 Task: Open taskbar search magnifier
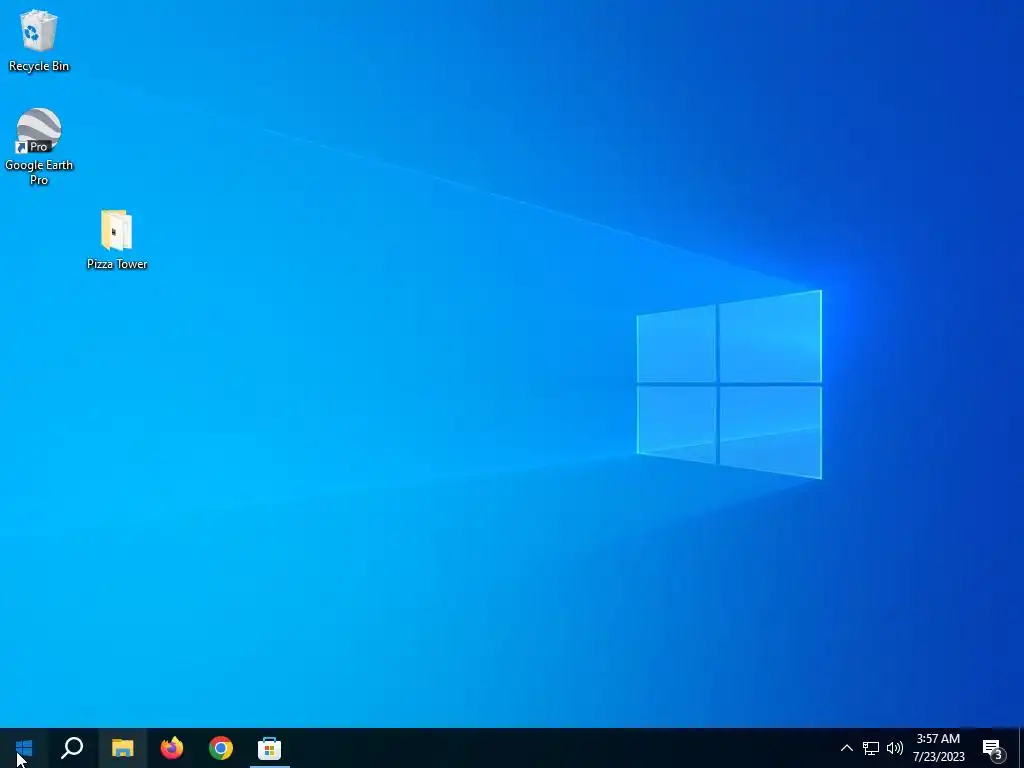click(x=72, y=748)
